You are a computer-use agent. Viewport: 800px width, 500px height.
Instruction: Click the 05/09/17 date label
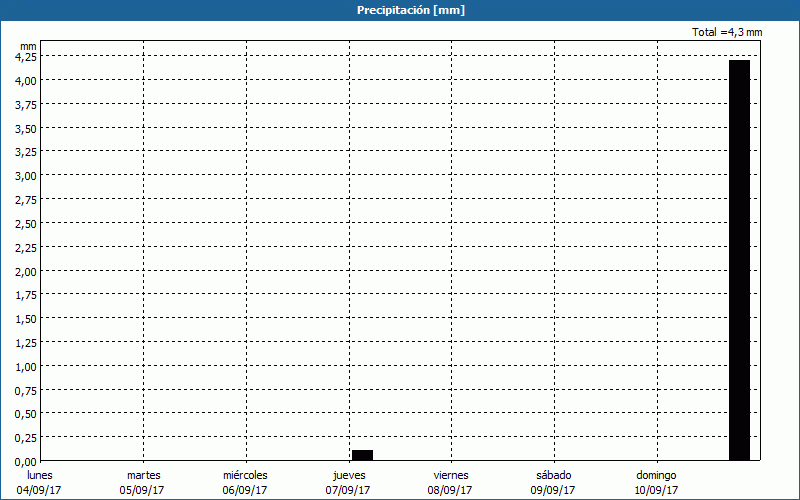[142, 490]
